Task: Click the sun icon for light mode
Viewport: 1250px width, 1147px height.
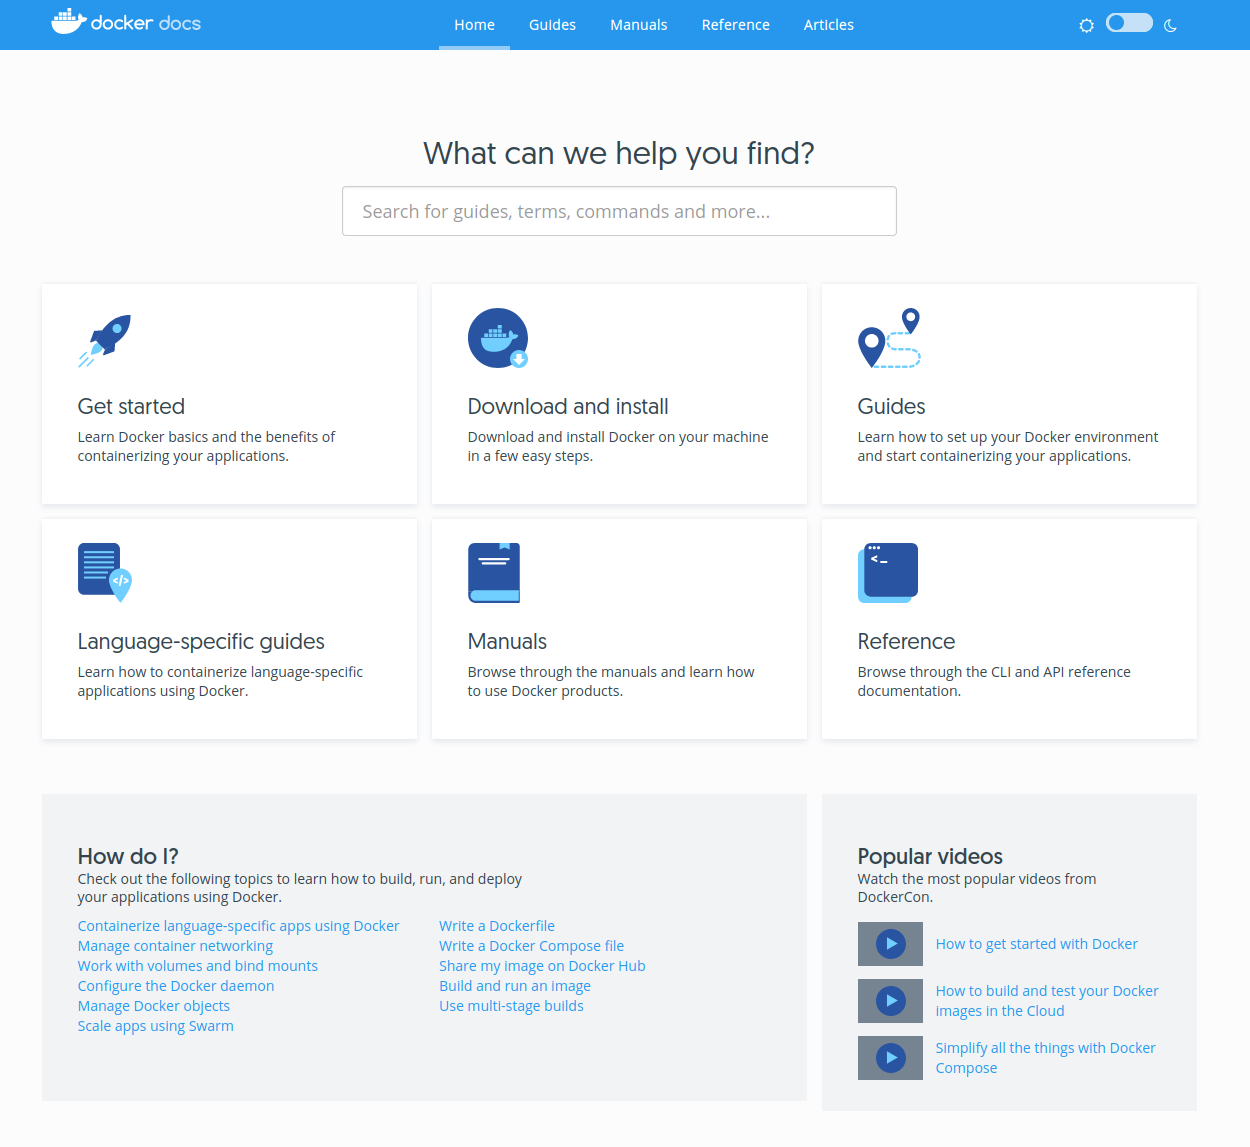Action: click(x=1086, y=25)
